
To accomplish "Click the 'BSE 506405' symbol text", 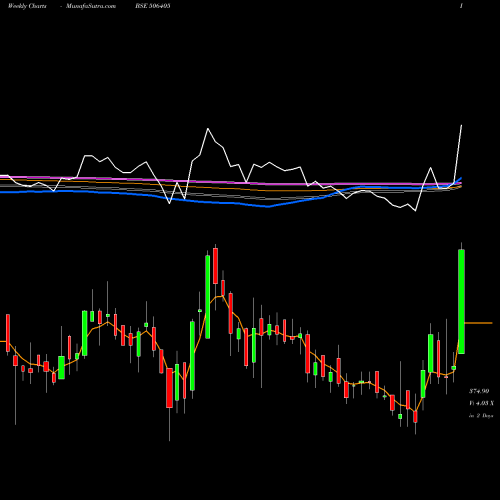I will [153, 6].
